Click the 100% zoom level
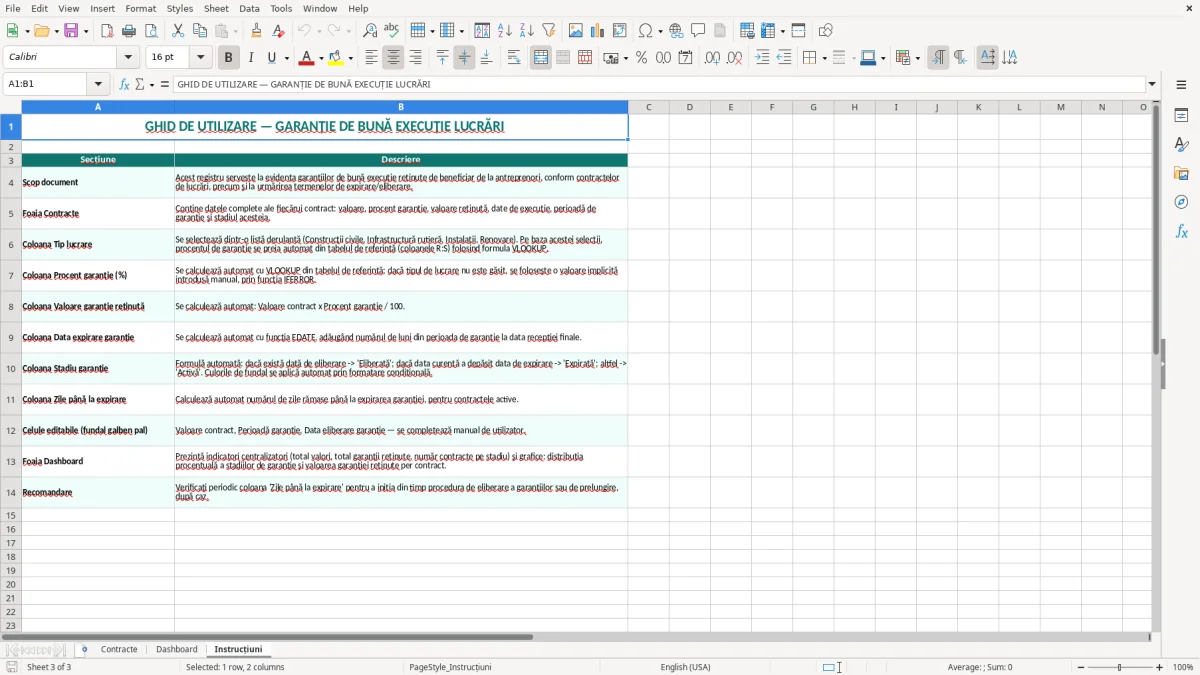 pyautogui.click(x=1183, y=667)
